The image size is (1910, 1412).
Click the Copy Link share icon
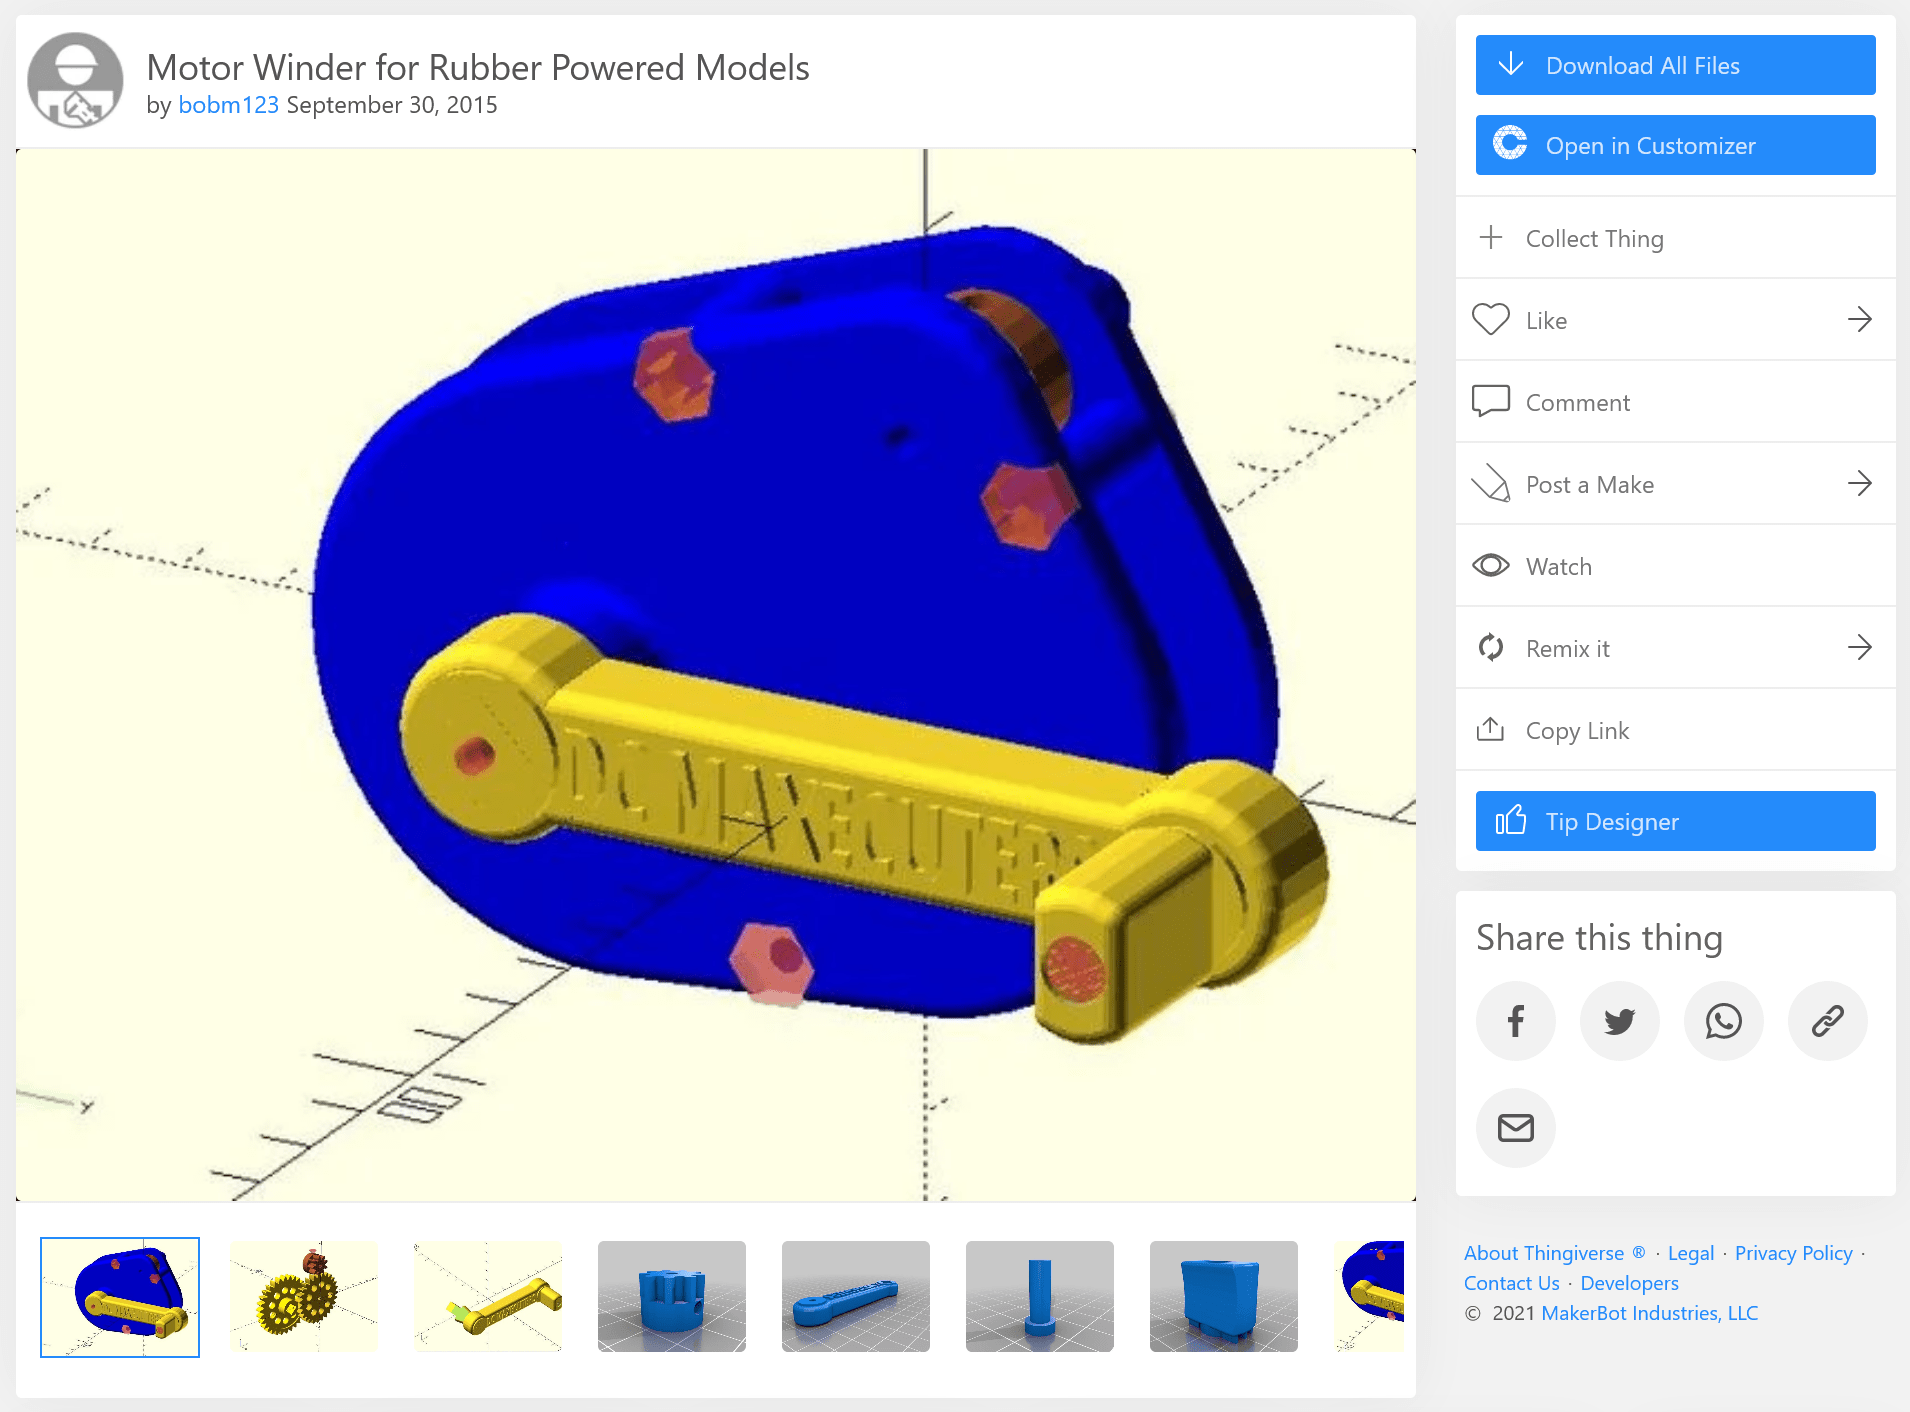pyautogui.click(x=1491, y=729)
